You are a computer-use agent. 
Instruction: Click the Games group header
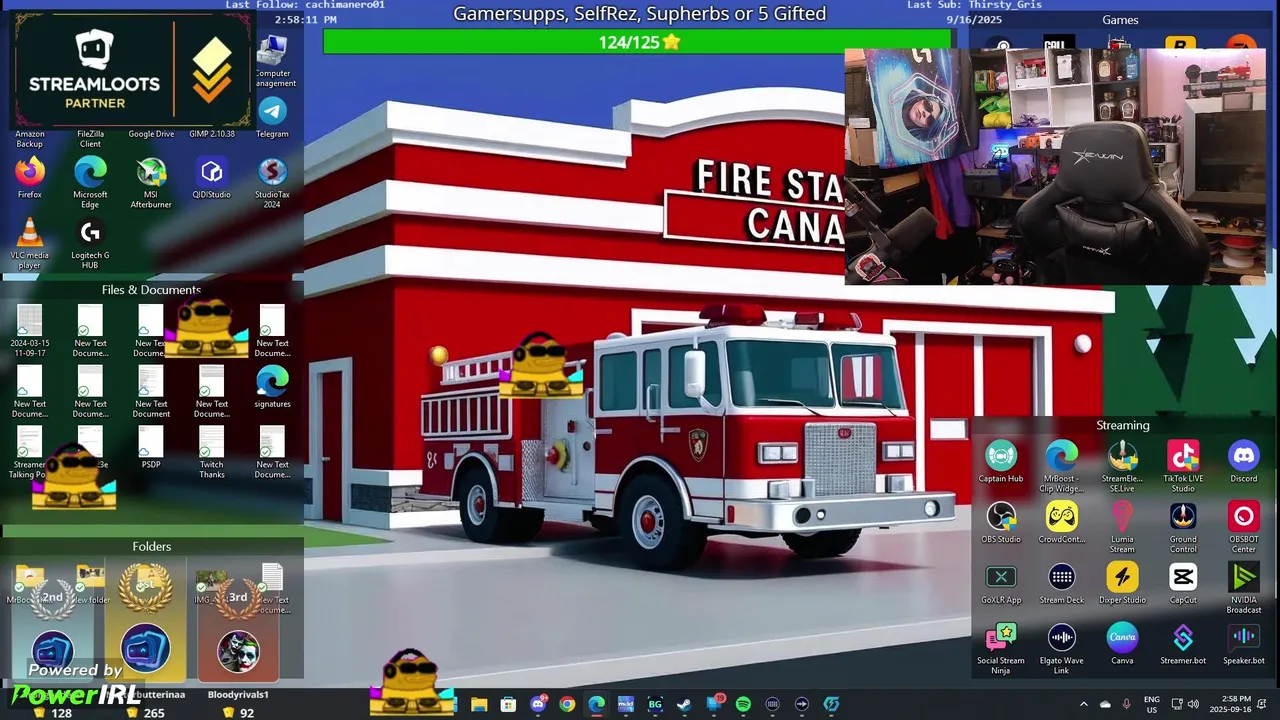click(1120, 20)
